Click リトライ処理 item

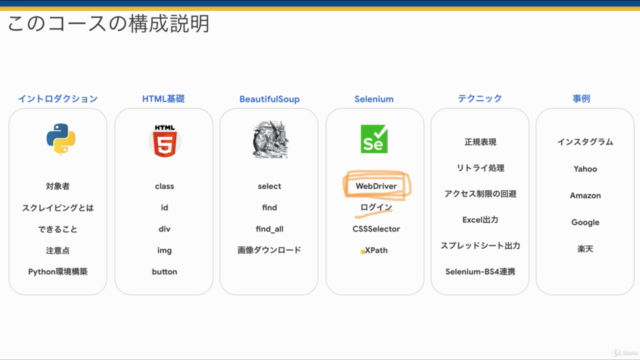click(x=480, y=168)
